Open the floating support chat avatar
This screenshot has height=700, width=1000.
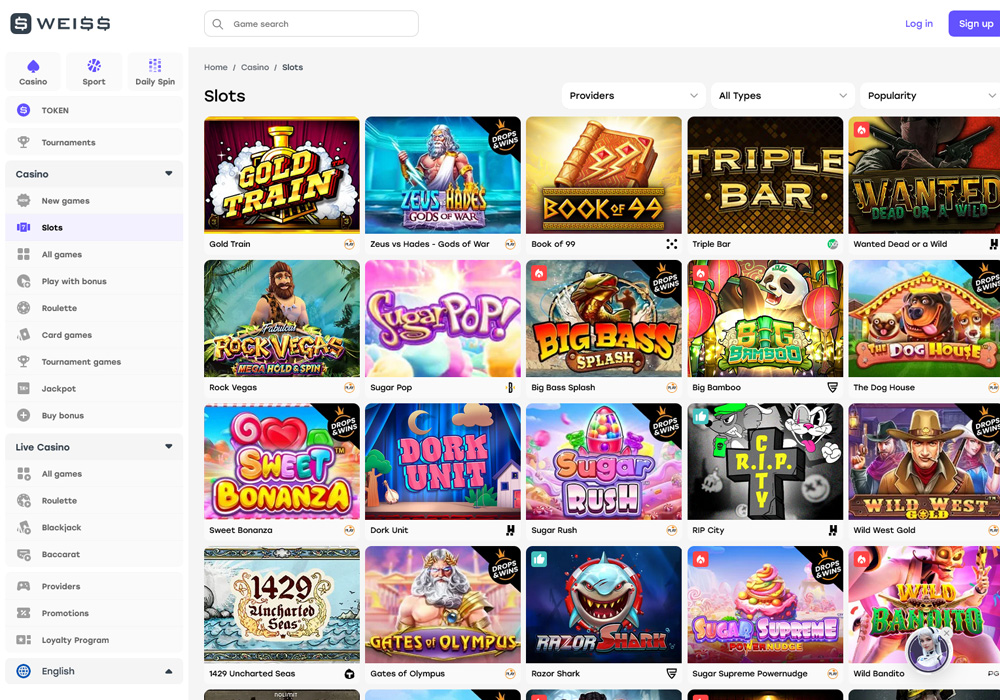pyautogui.click(x=928, y=649)
